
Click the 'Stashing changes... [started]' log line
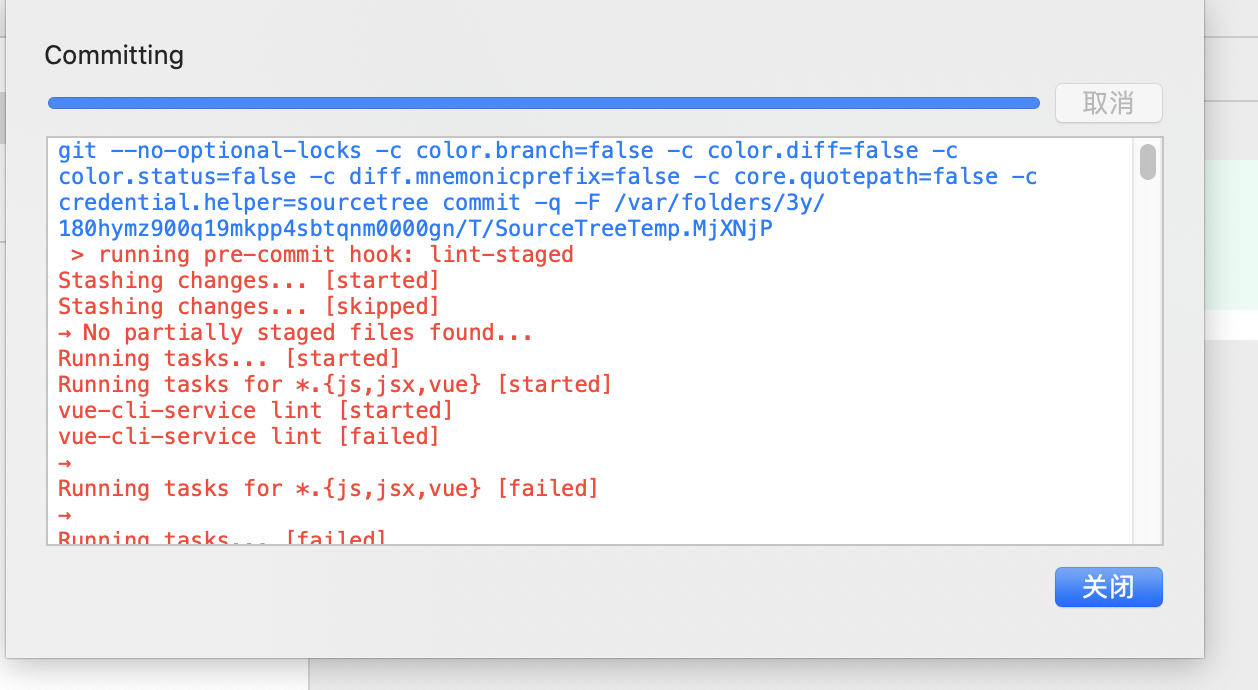pyautogui.click(x=246, y=280)
